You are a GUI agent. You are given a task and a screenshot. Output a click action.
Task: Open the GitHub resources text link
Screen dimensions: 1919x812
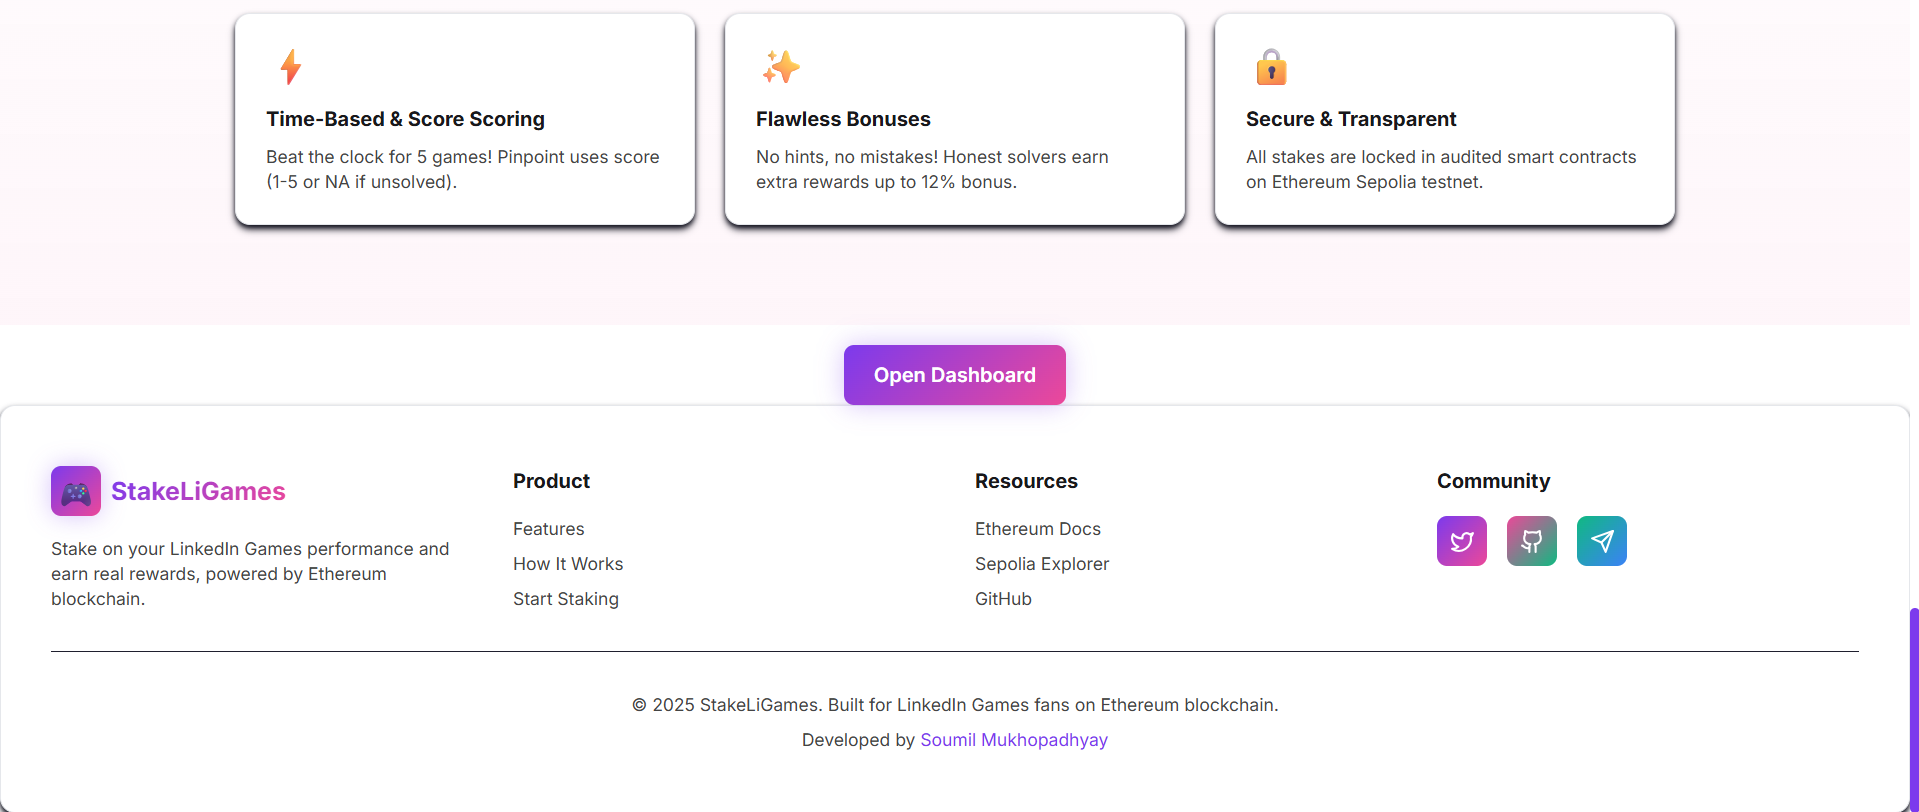pos(1003,599)
